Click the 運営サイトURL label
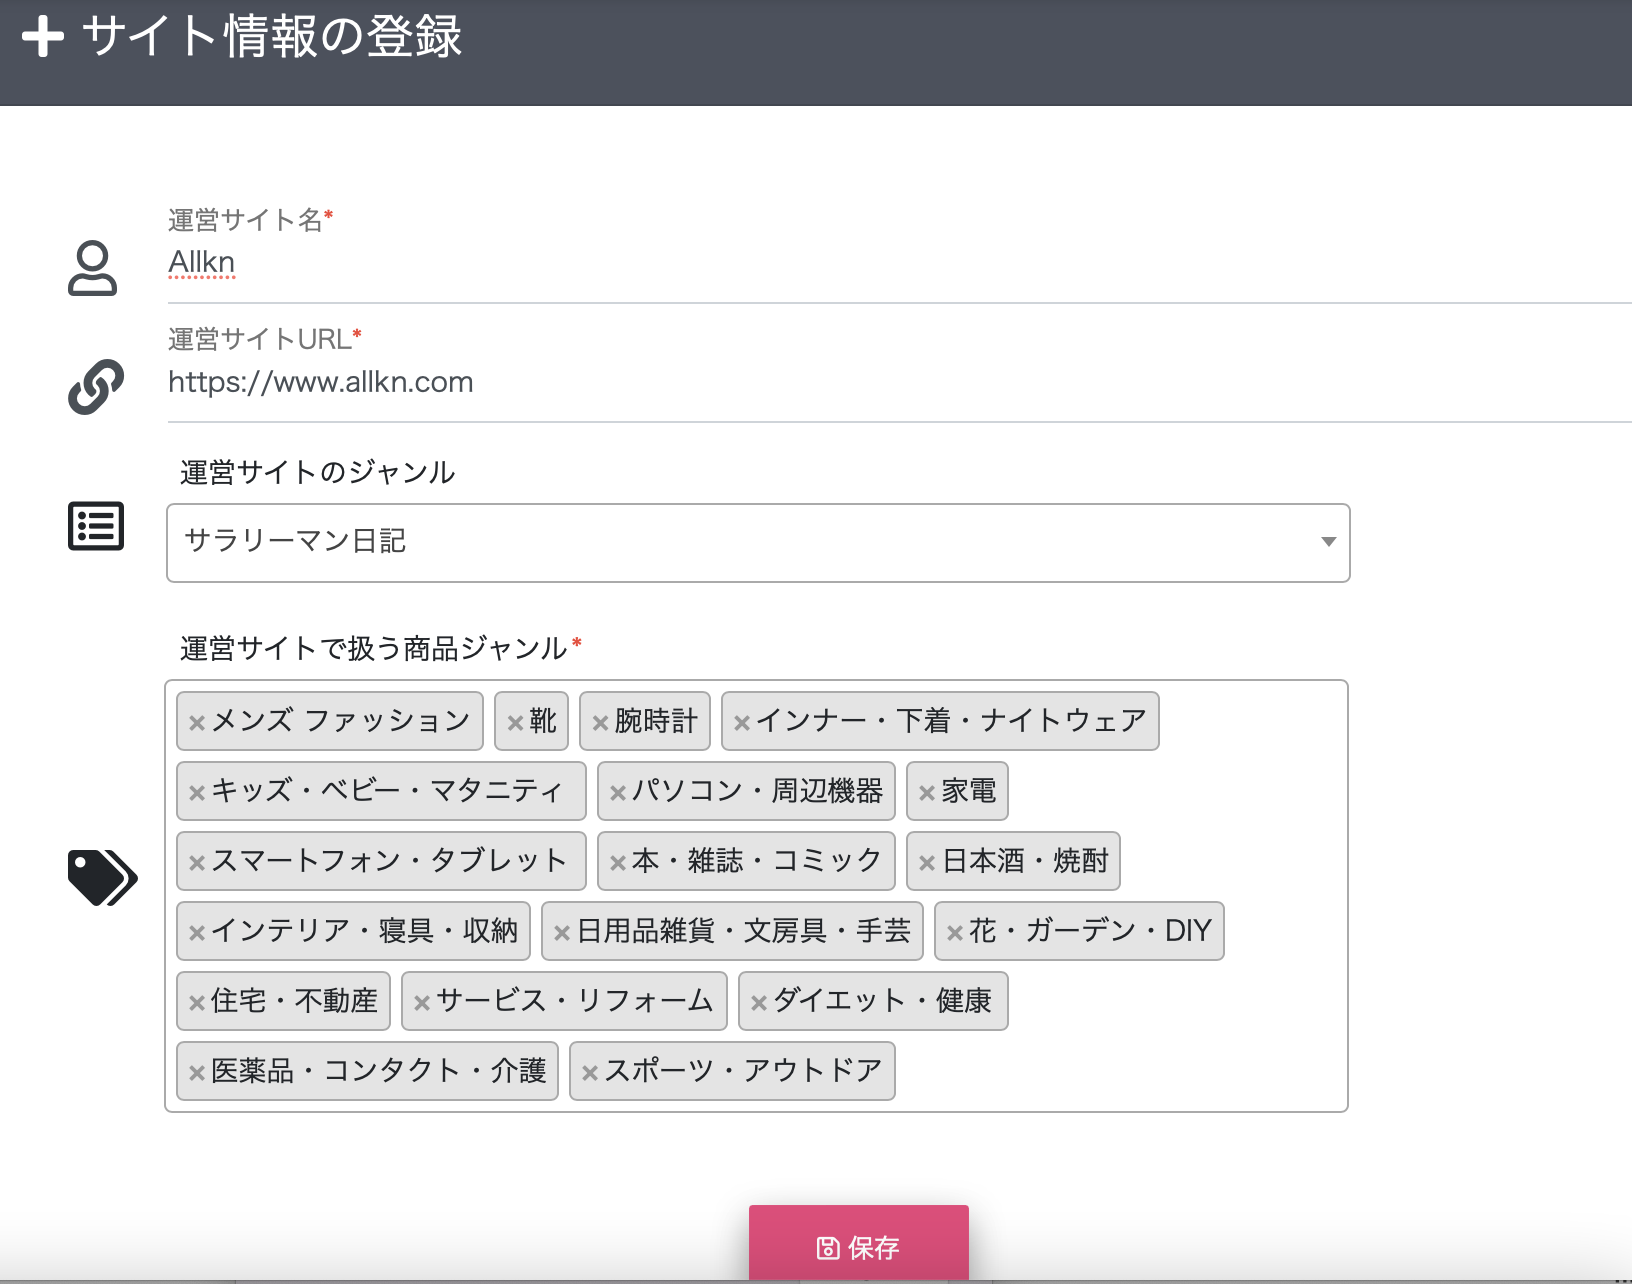The width and height of the screenshot is (1632, 1284). tap(260, 340)
